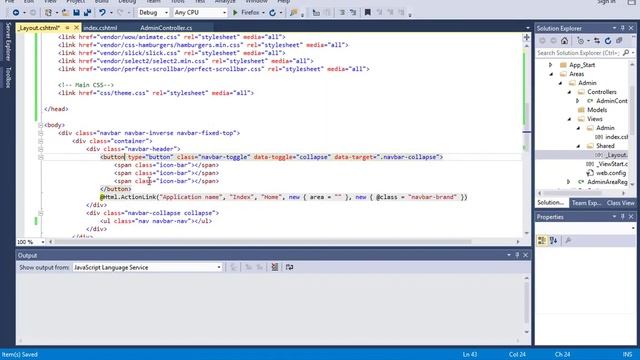The height and width of the screenshot is (360, 640).
Task: Click the Navigate Backward arrow in toolbar
Action: (x=16, y=13)
